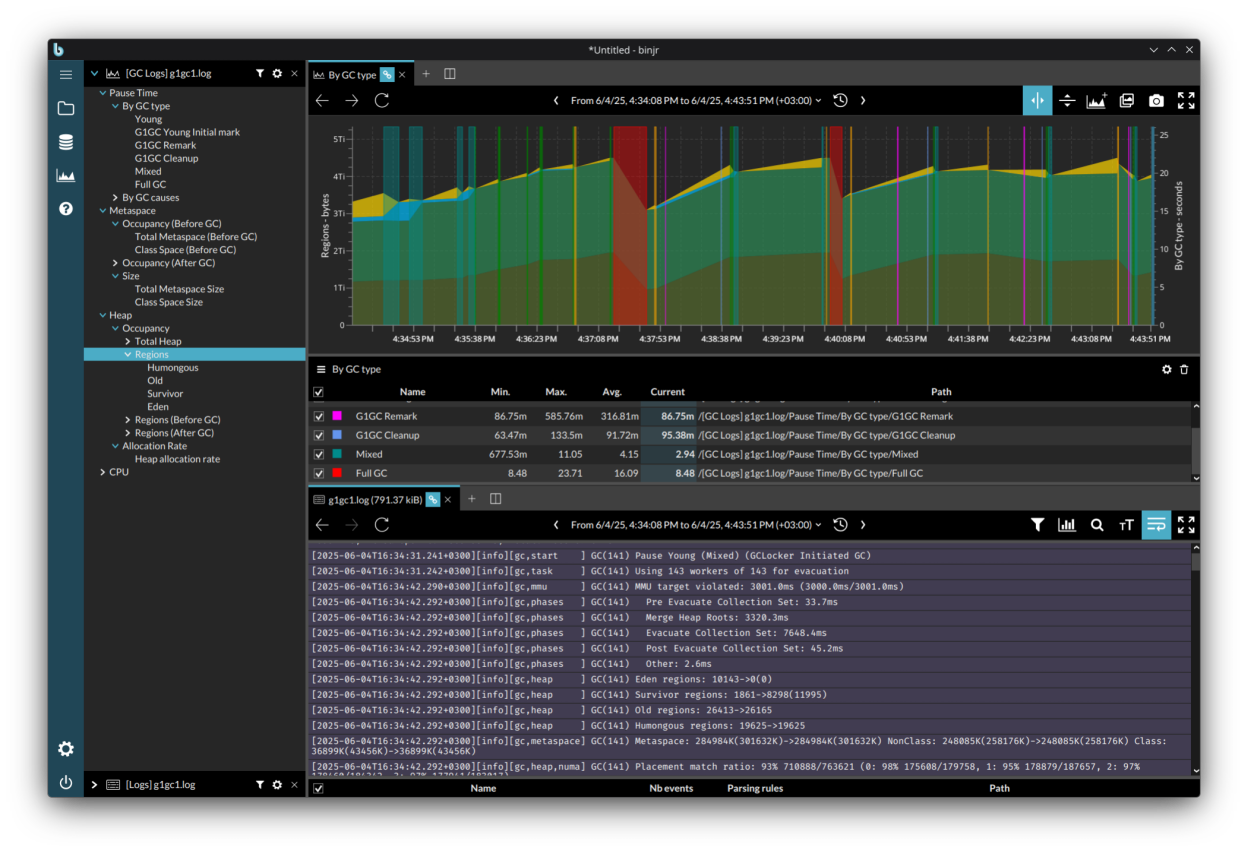This screenshot has width=1248, height=854.
Task: Collapse the Pause Time tree node
Action: 102,93
